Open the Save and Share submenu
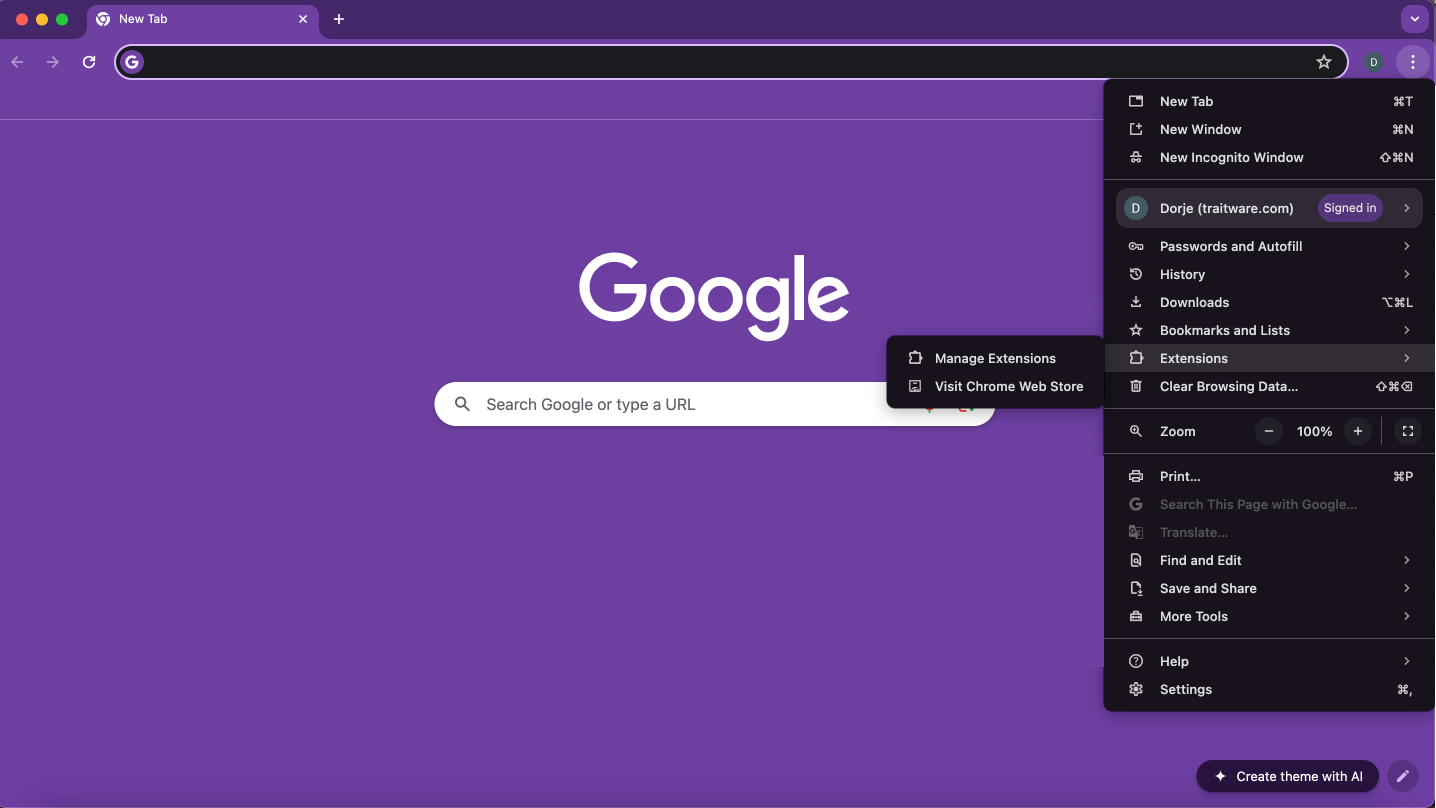 [1269, 588]
